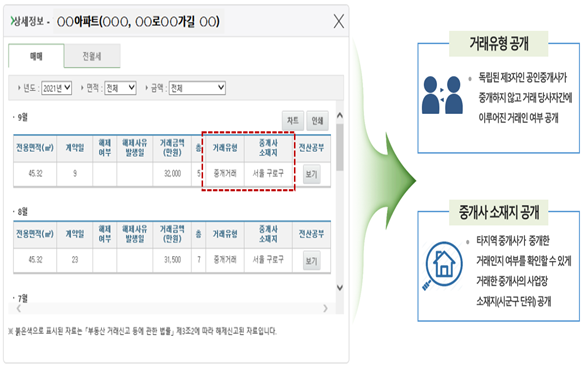Click 서울 구로구 cell in 9월 row
Viewport: 586px width, 369px height.
click(x=268, y=173)
